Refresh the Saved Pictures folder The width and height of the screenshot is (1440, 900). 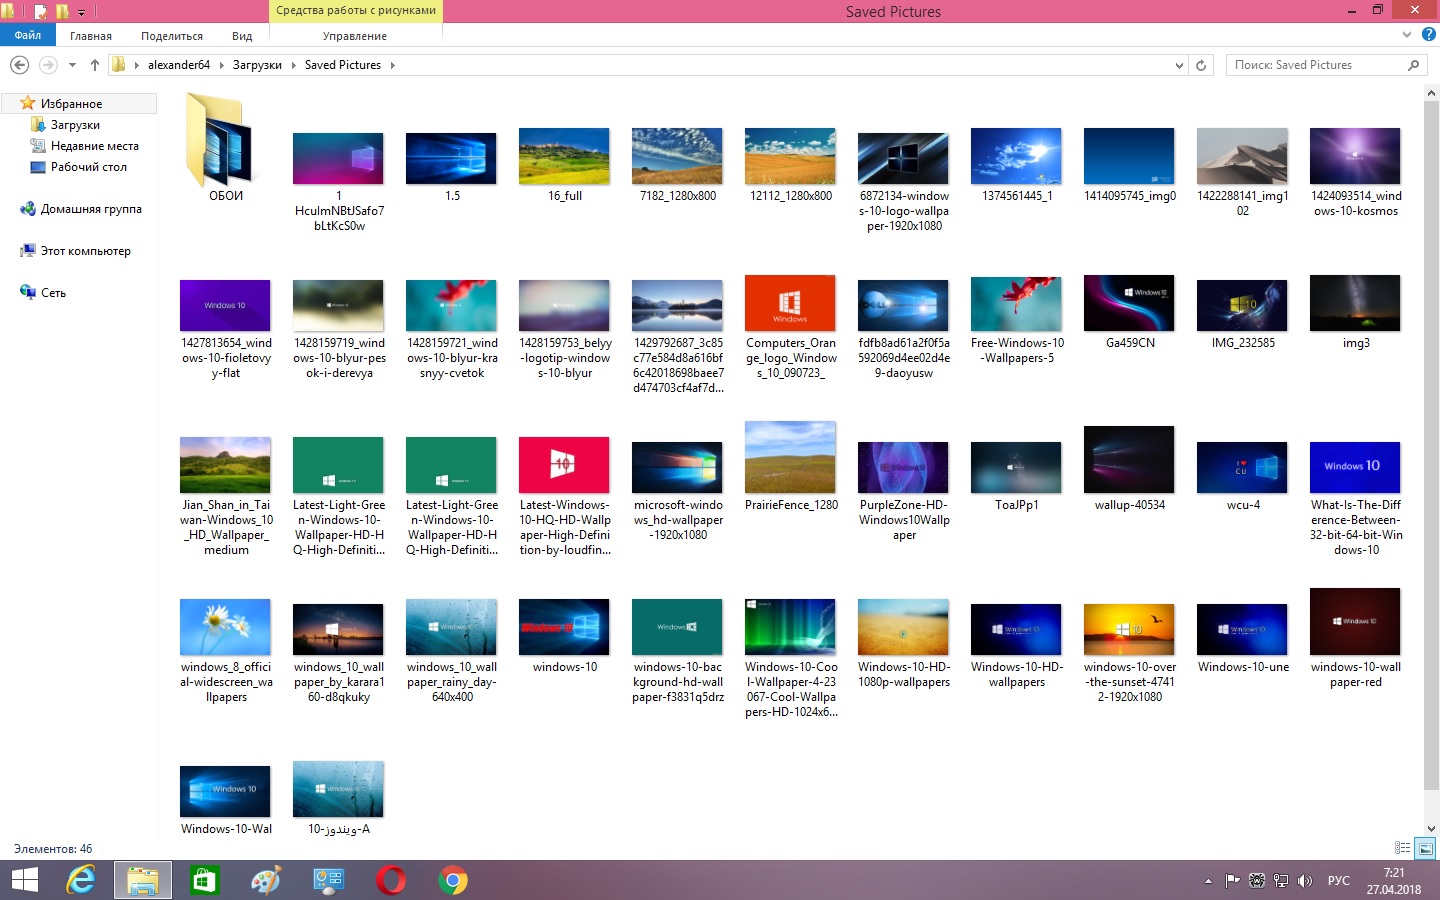[1201, 65]
